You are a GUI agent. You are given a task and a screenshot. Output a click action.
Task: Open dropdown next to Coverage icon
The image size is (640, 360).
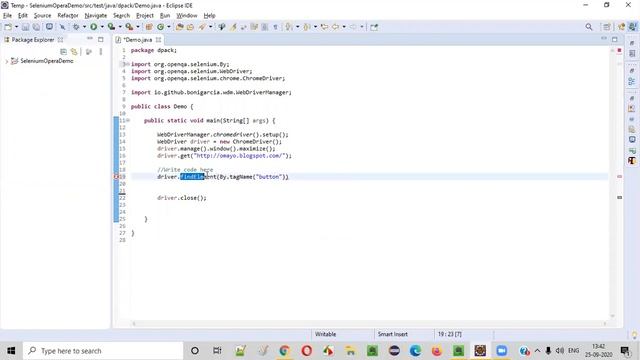click(x=120, y=27)
